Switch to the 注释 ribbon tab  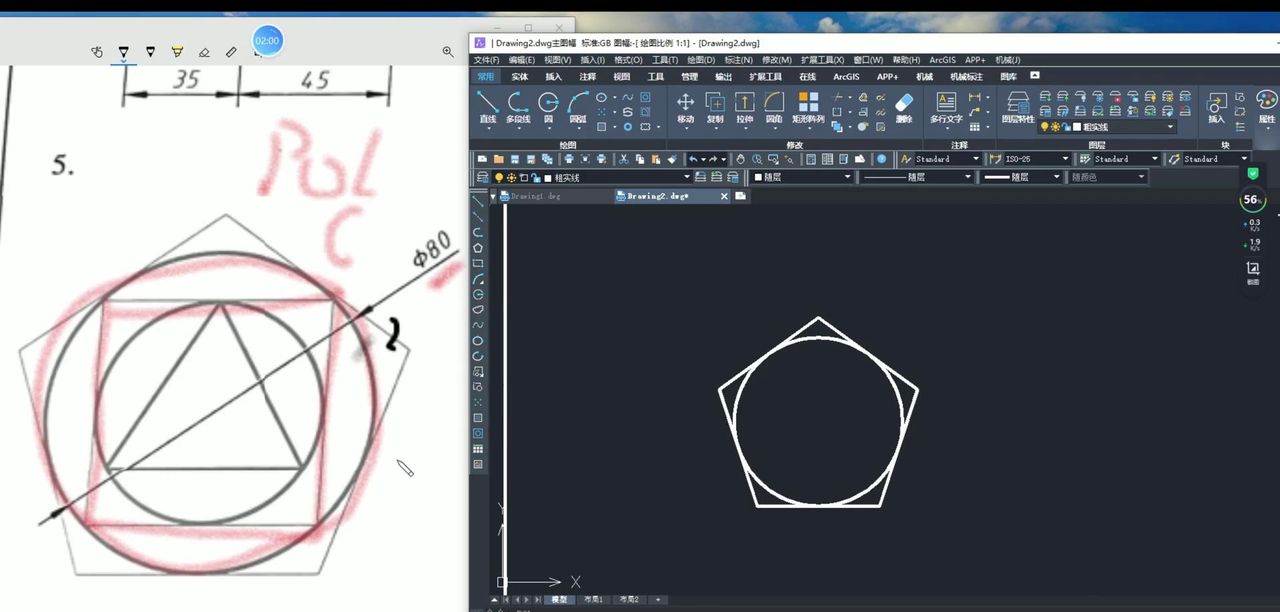tap(588, 76)
